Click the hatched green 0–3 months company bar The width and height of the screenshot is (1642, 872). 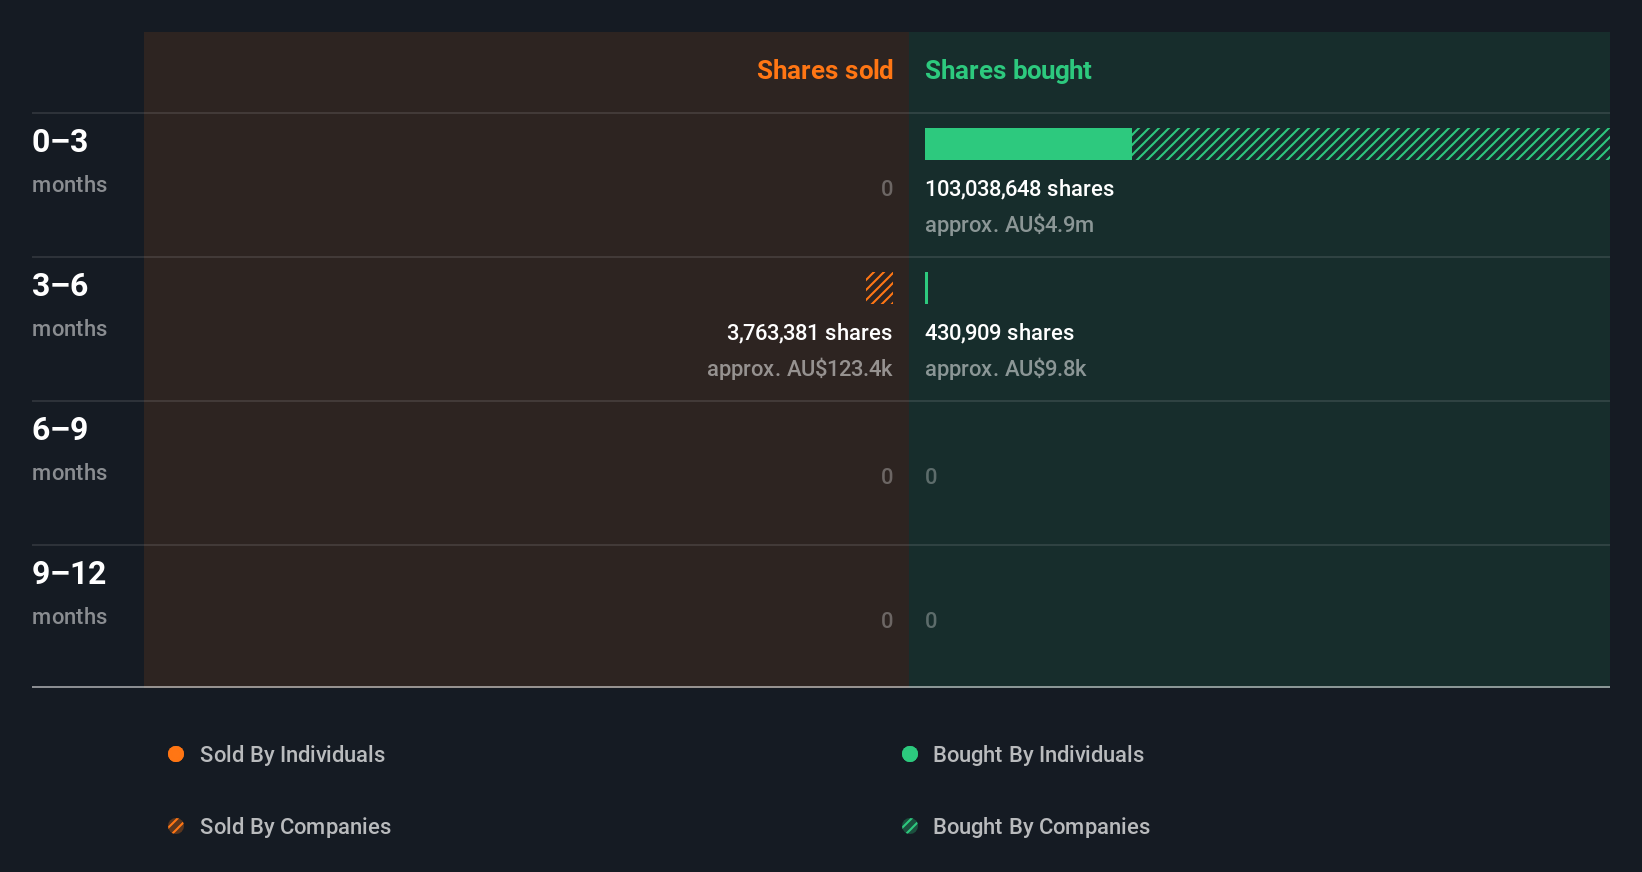click(x=1370, y=144)
